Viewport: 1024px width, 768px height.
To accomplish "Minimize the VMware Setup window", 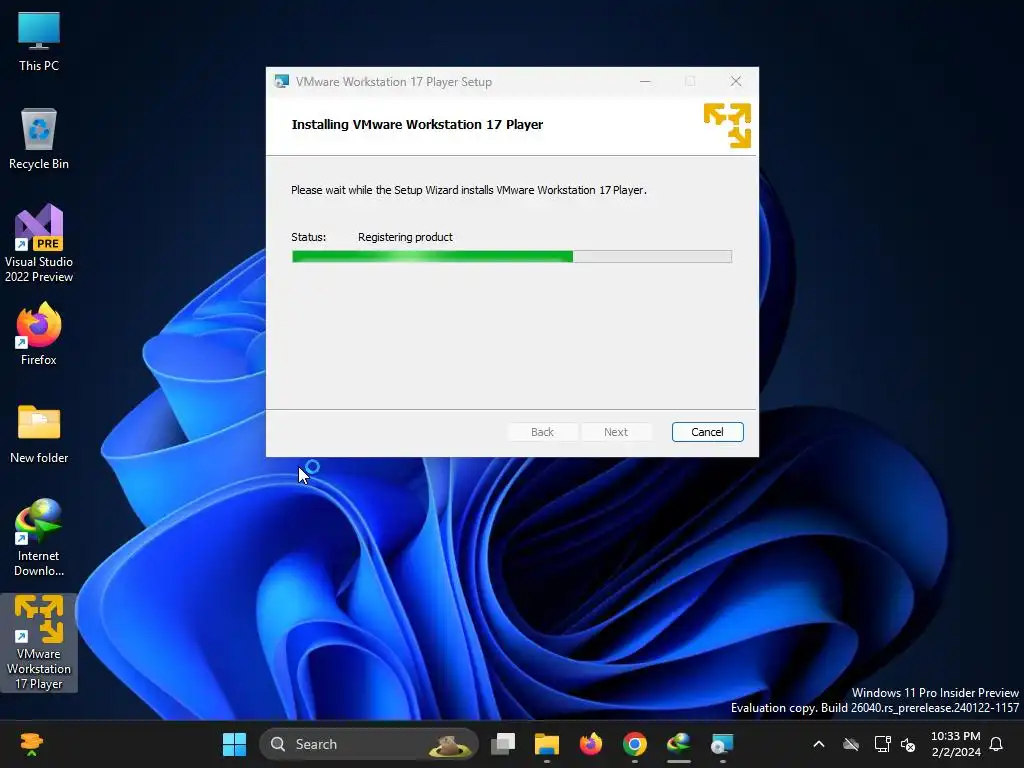I will pyautogui.click(x=645, y=82).
